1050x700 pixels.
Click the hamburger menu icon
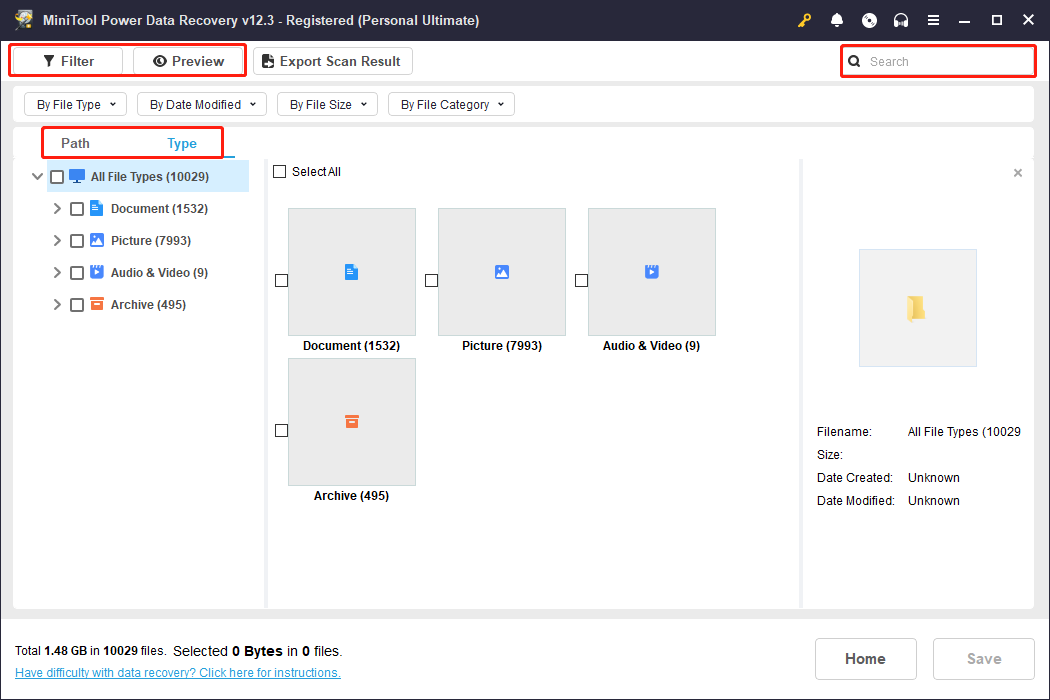click(933, 19)
